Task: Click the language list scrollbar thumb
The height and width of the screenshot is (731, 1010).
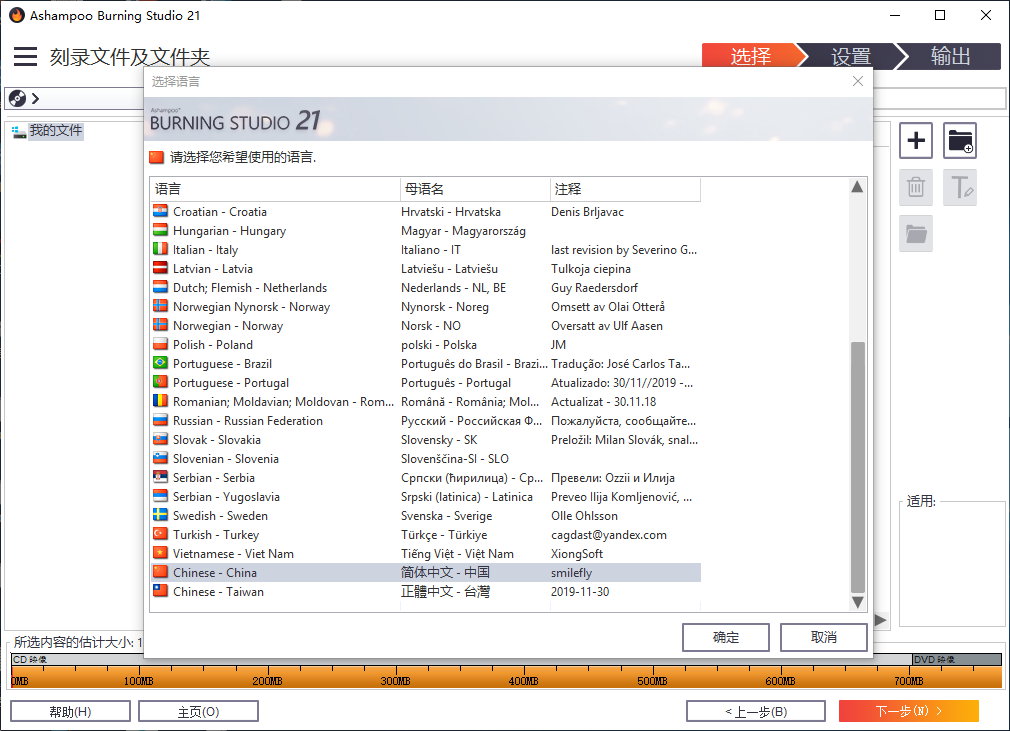Action: [857, 468]
